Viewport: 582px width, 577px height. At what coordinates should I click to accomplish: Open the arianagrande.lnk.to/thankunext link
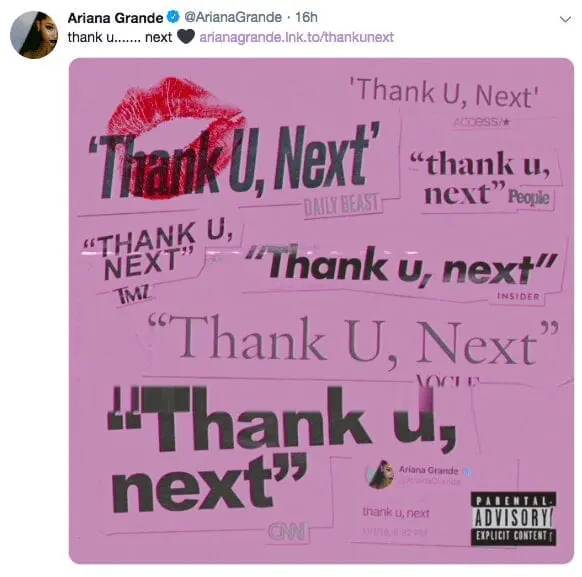pyautogui.click(x=297, y=37)
